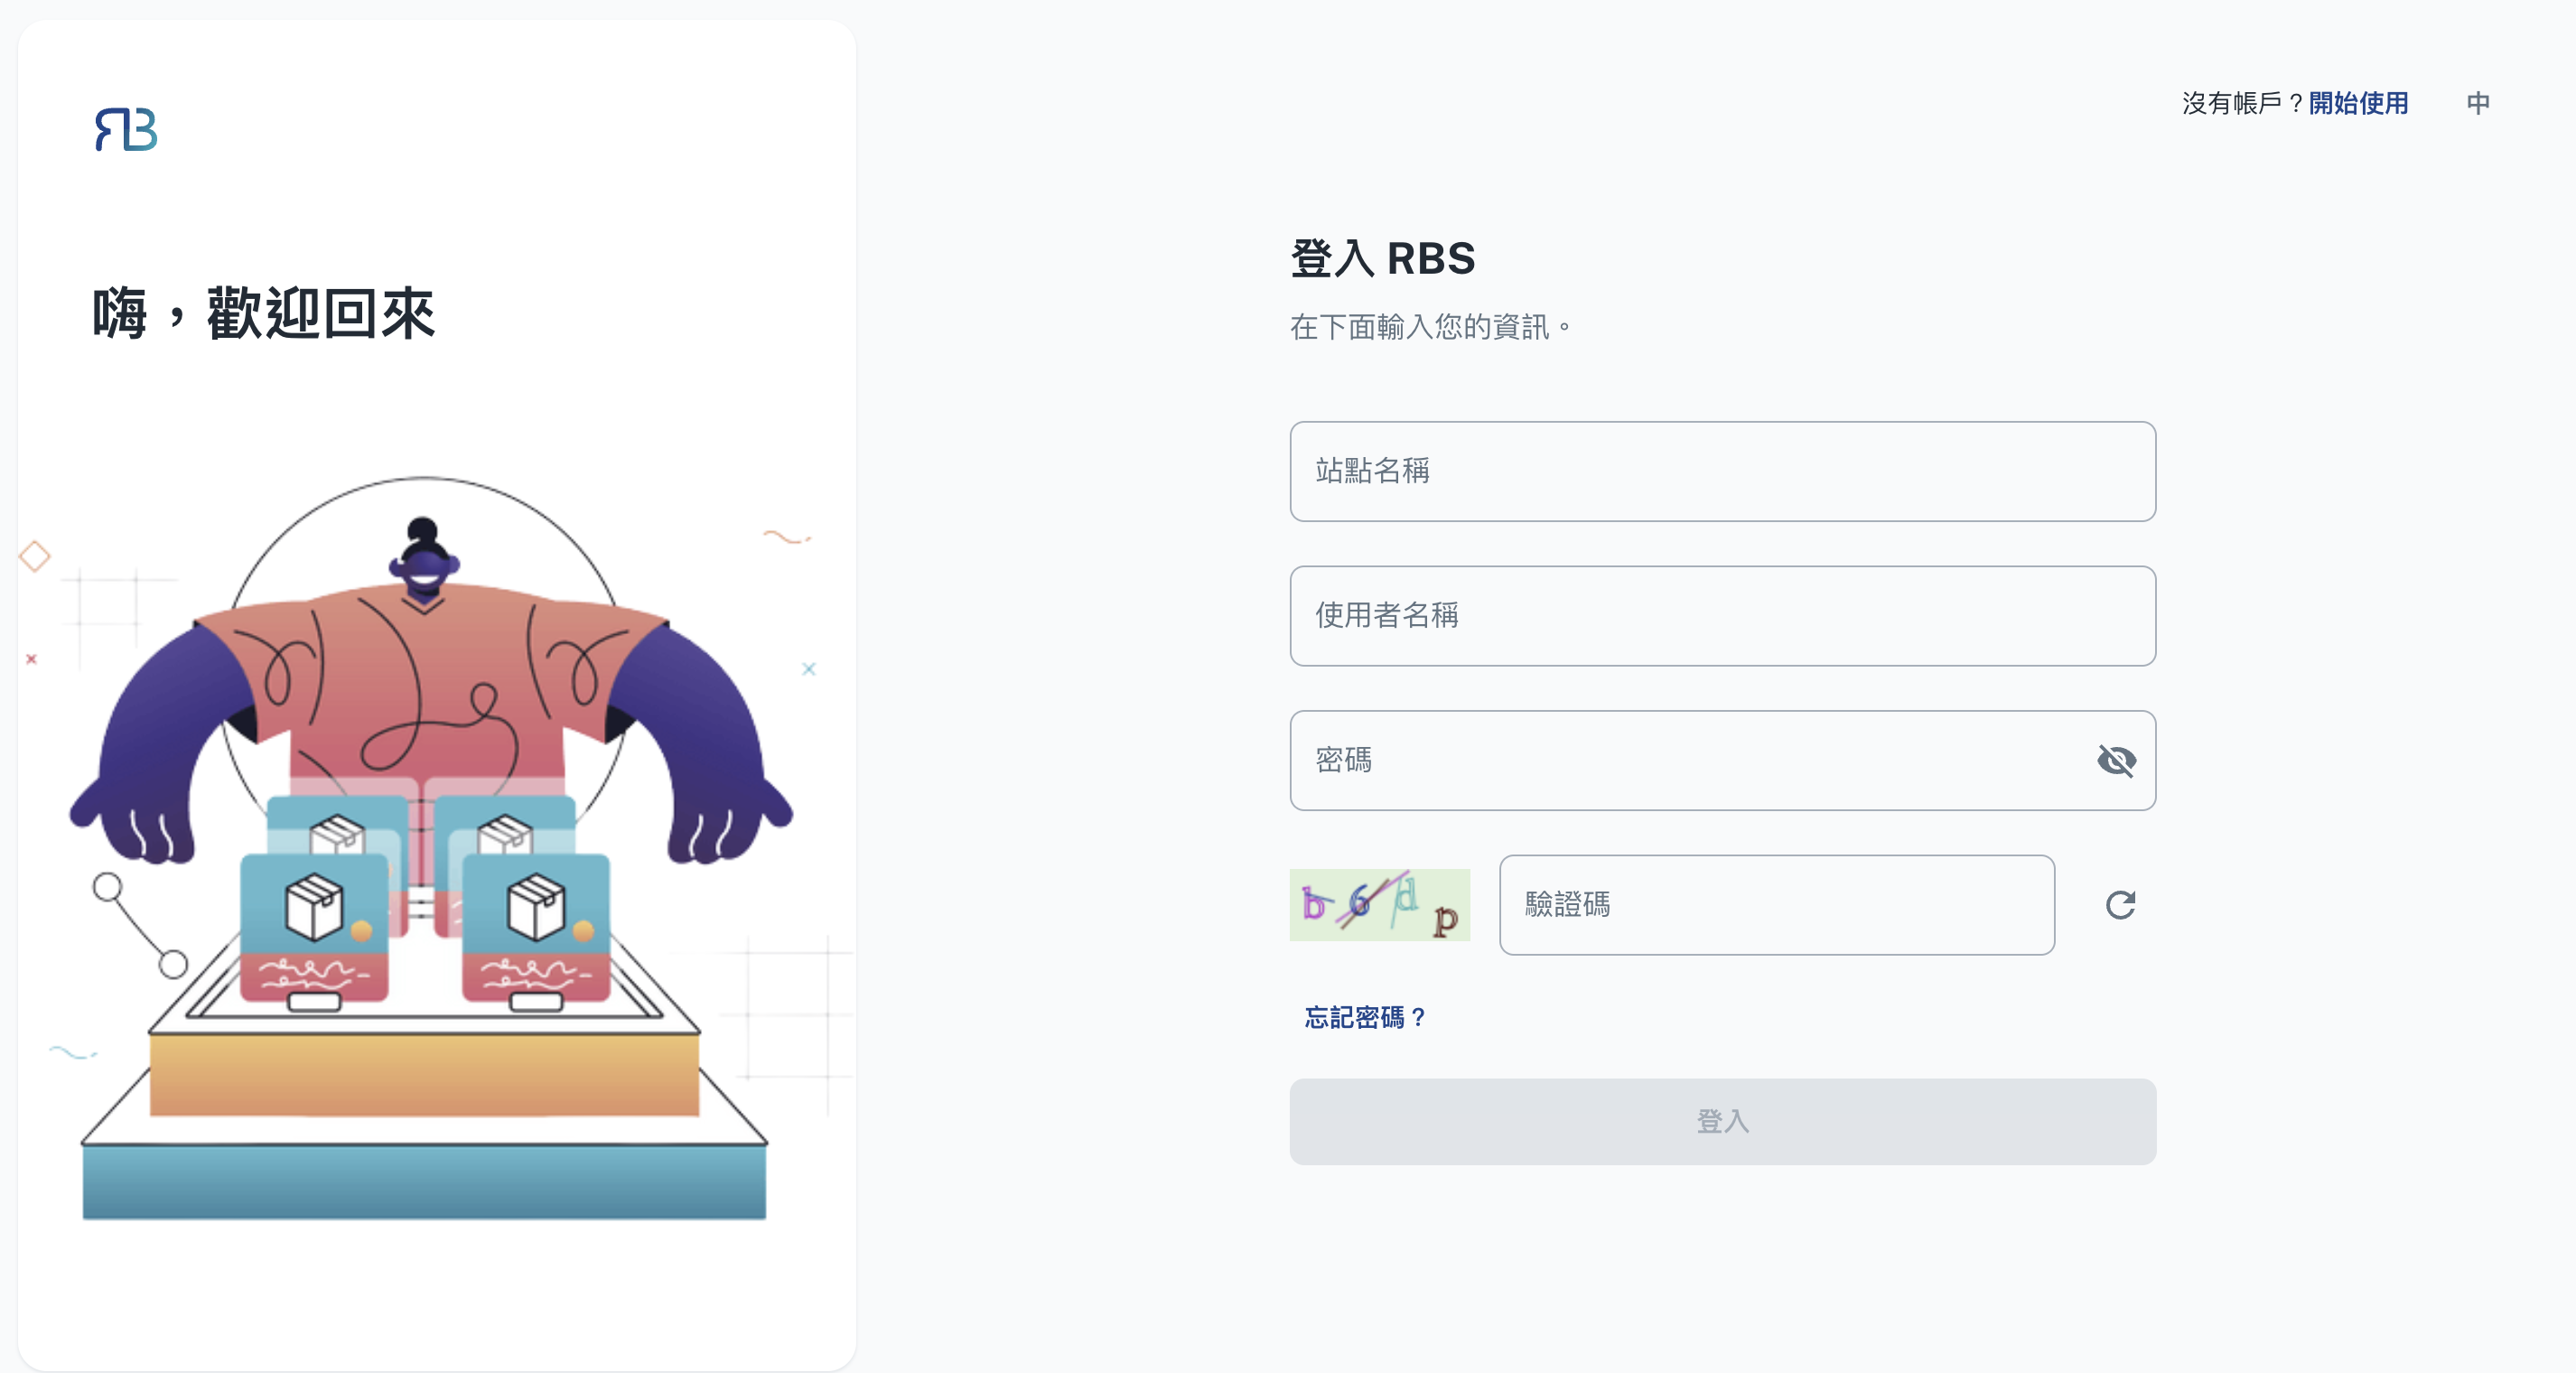Click the 忘記密碼？ link

(x=1365, y=1017)
